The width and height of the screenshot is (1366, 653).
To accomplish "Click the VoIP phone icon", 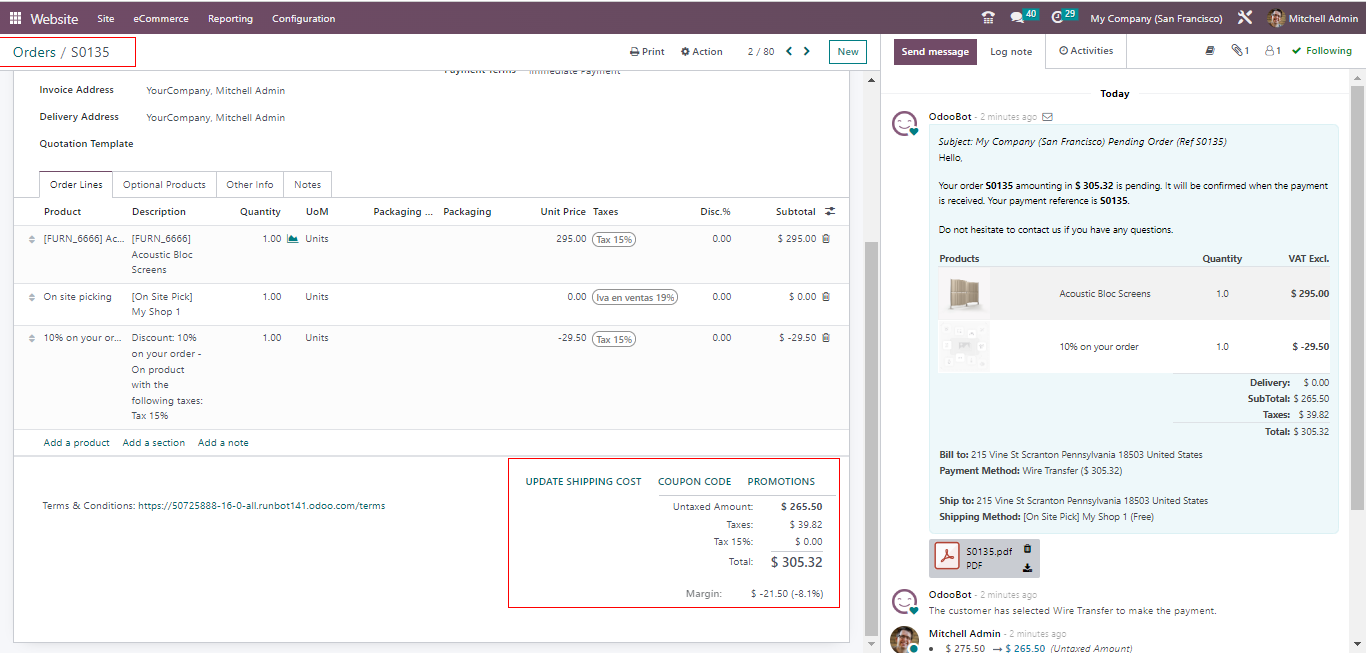I will (x=988, y=18).
